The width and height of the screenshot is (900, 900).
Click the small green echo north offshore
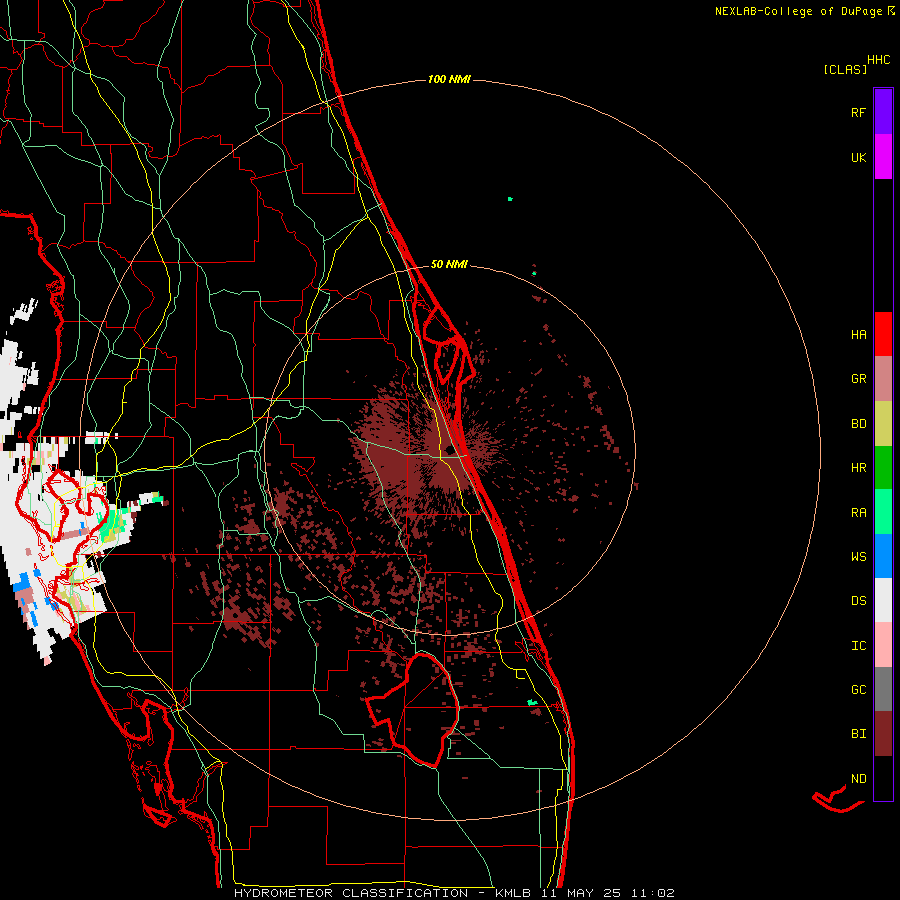[x=510, y=199]
